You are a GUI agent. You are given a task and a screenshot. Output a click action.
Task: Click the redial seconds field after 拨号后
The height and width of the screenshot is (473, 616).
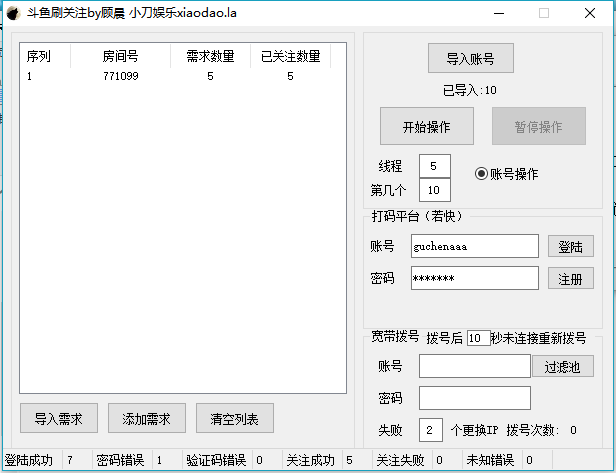[478, 338]
